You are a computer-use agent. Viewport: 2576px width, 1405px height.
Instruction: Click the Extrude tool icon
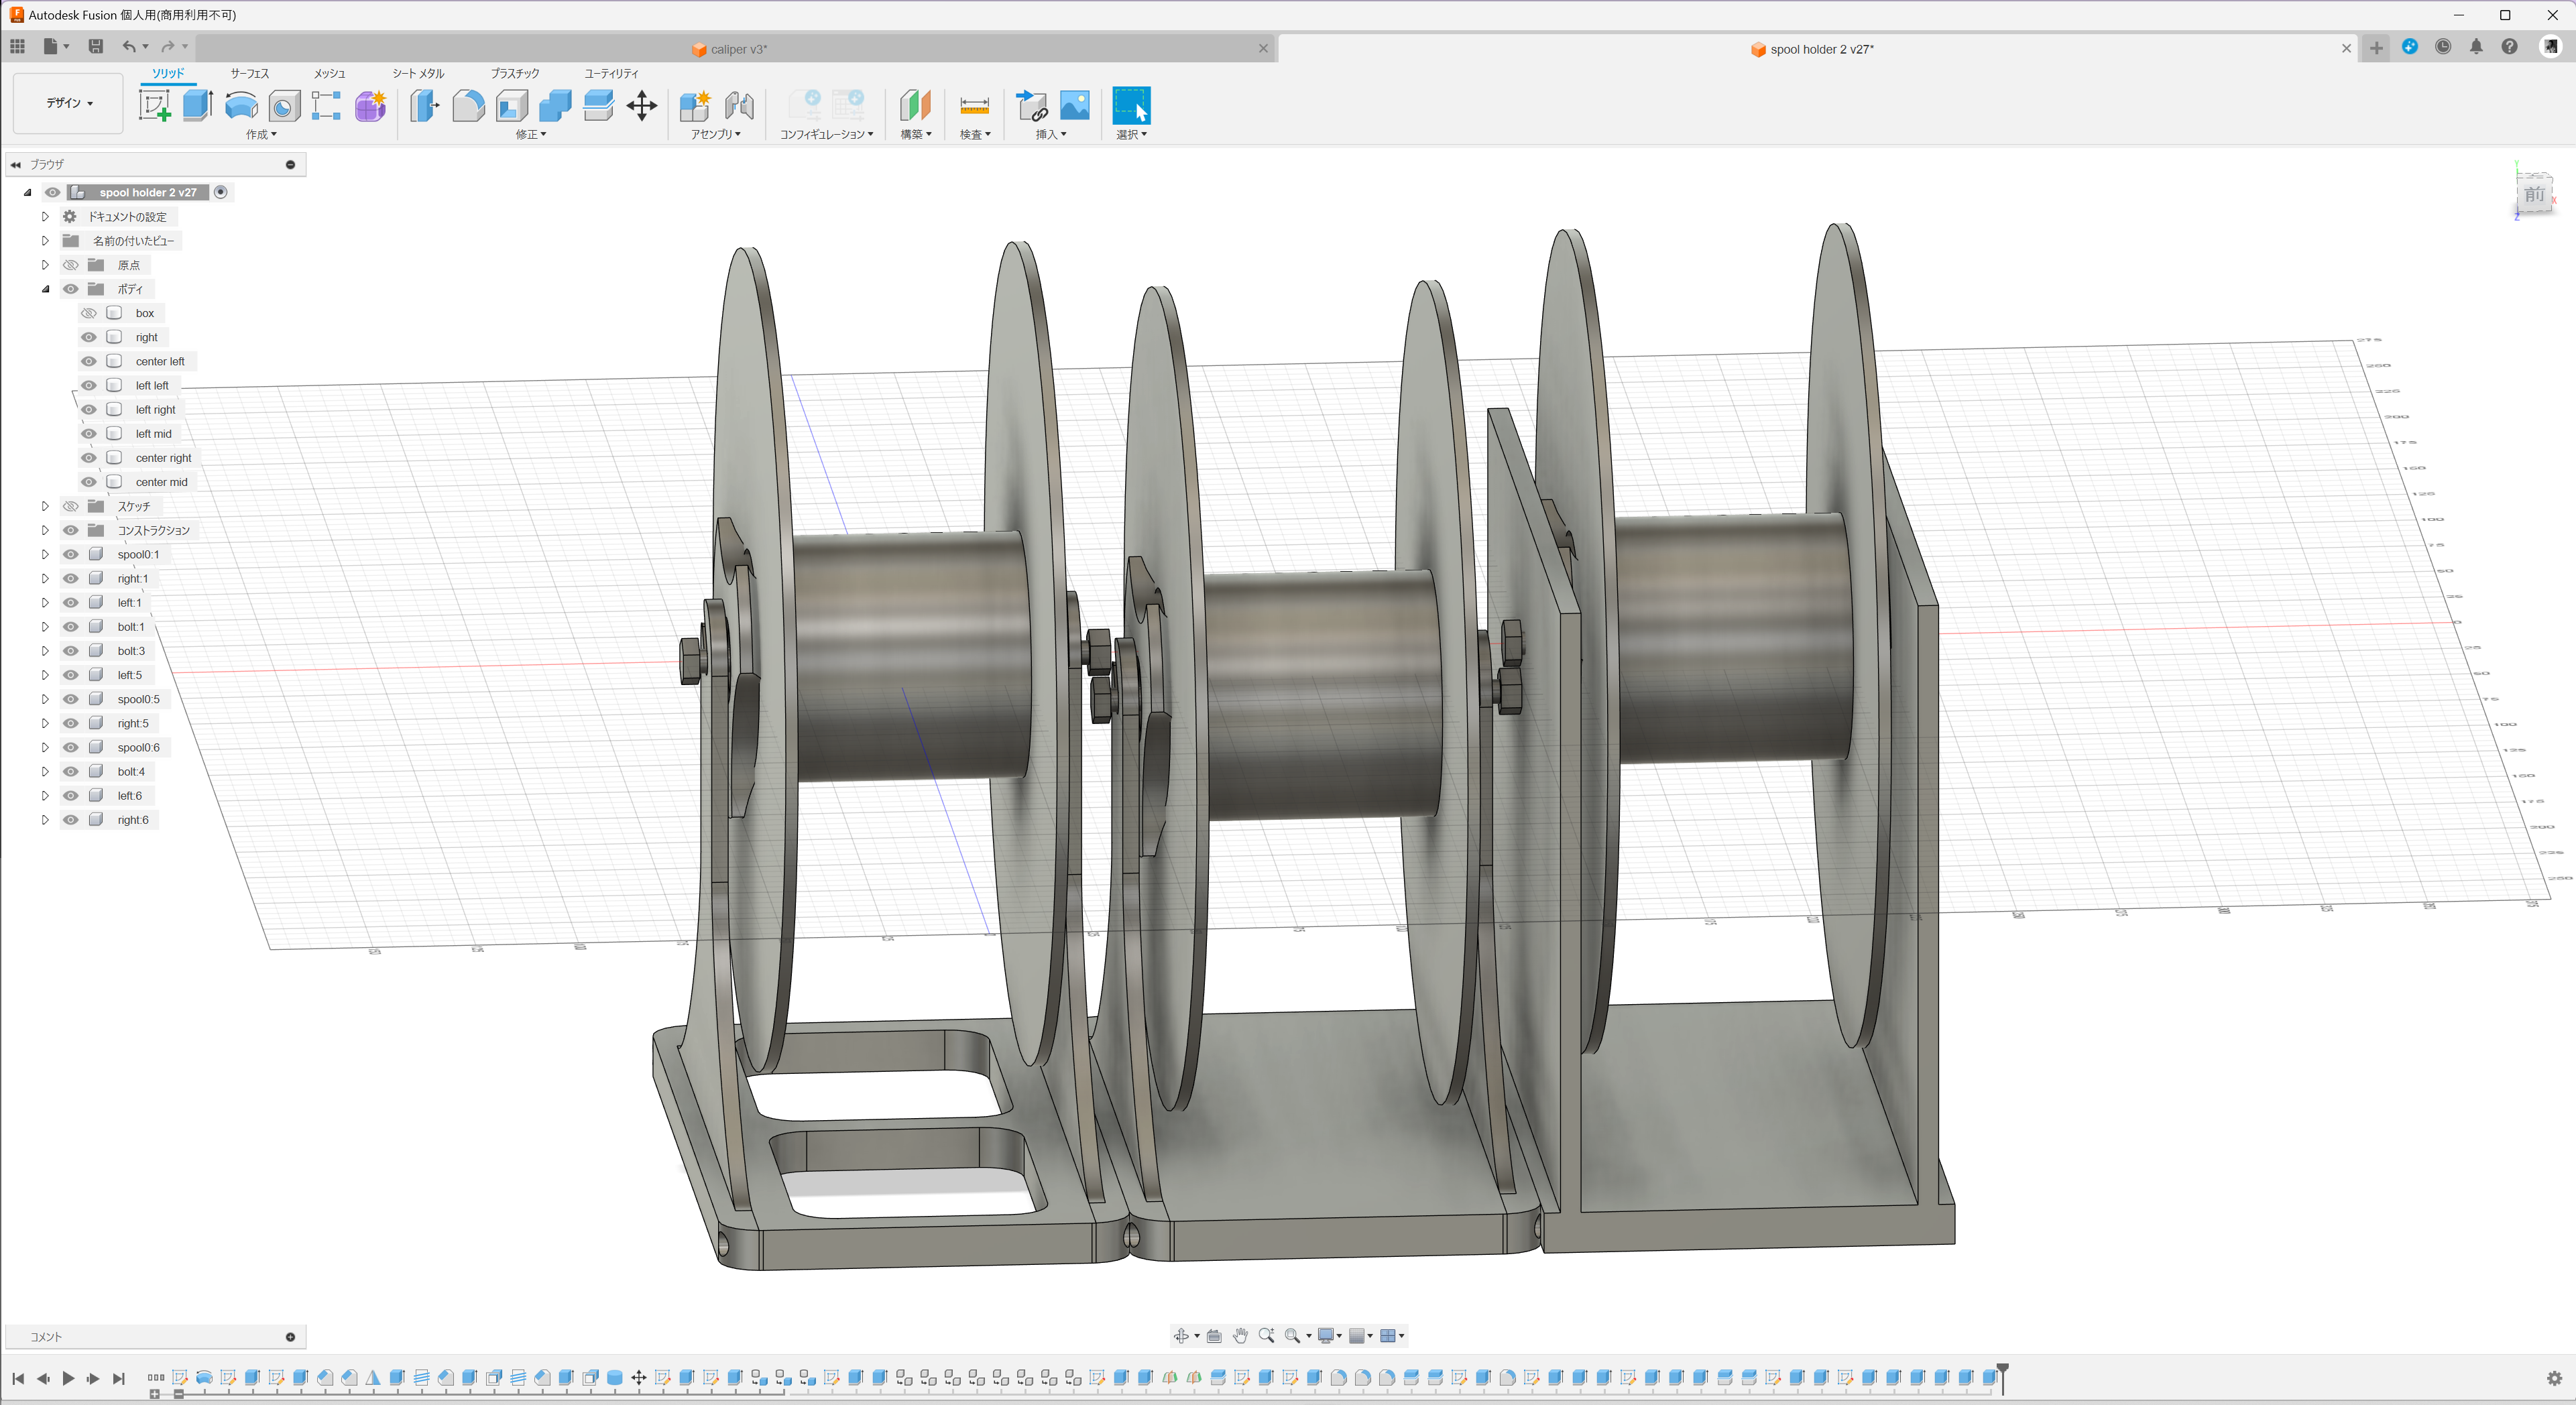pos(198,105)
